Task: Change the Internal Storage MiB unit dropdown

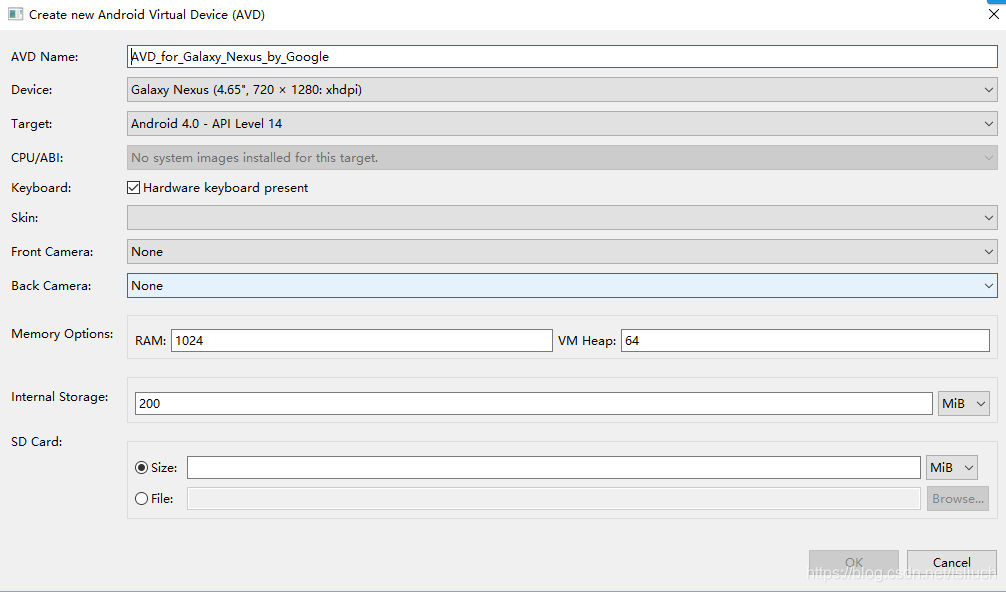Action: click(964, 403)
